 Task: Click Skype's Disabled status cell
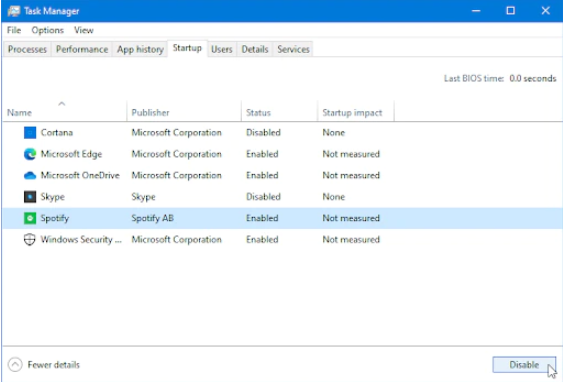(x=263, y=197)
